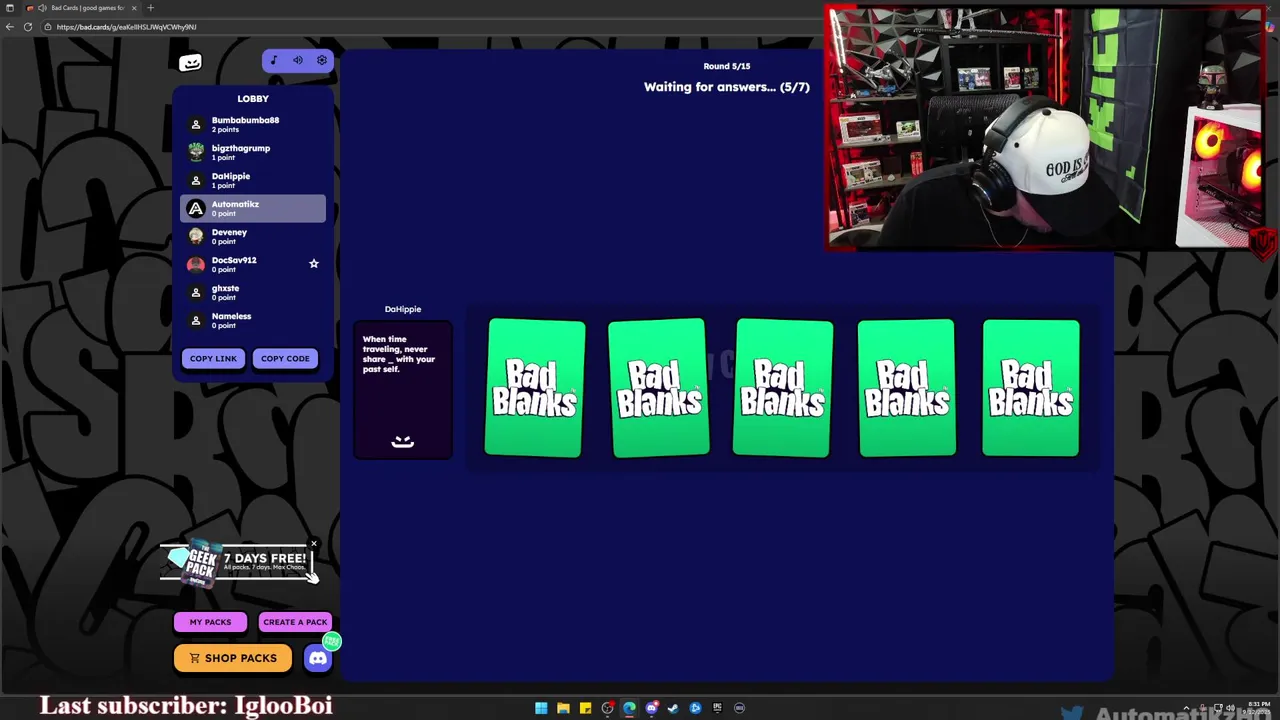Click ghxste's avatar icon

[x=196, y=292]
